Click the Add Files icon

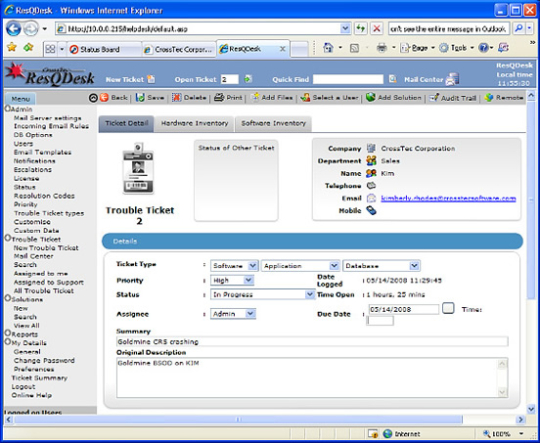click(x=255, y=97)
